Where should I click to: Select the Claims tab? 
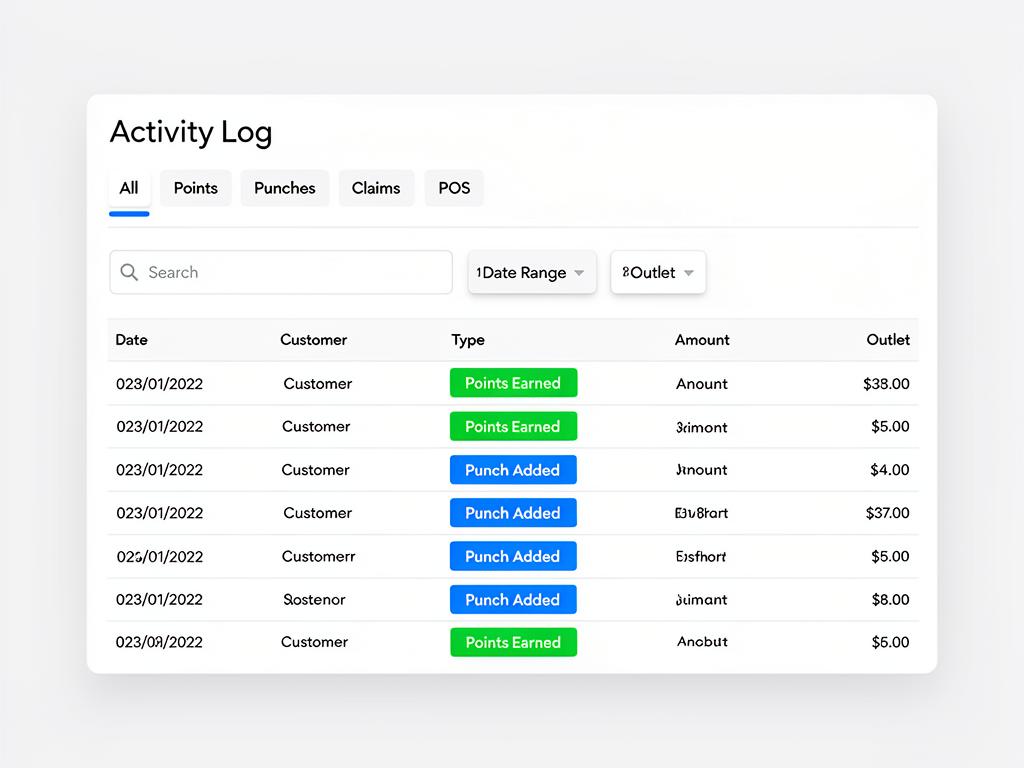[x=376, y=188]
